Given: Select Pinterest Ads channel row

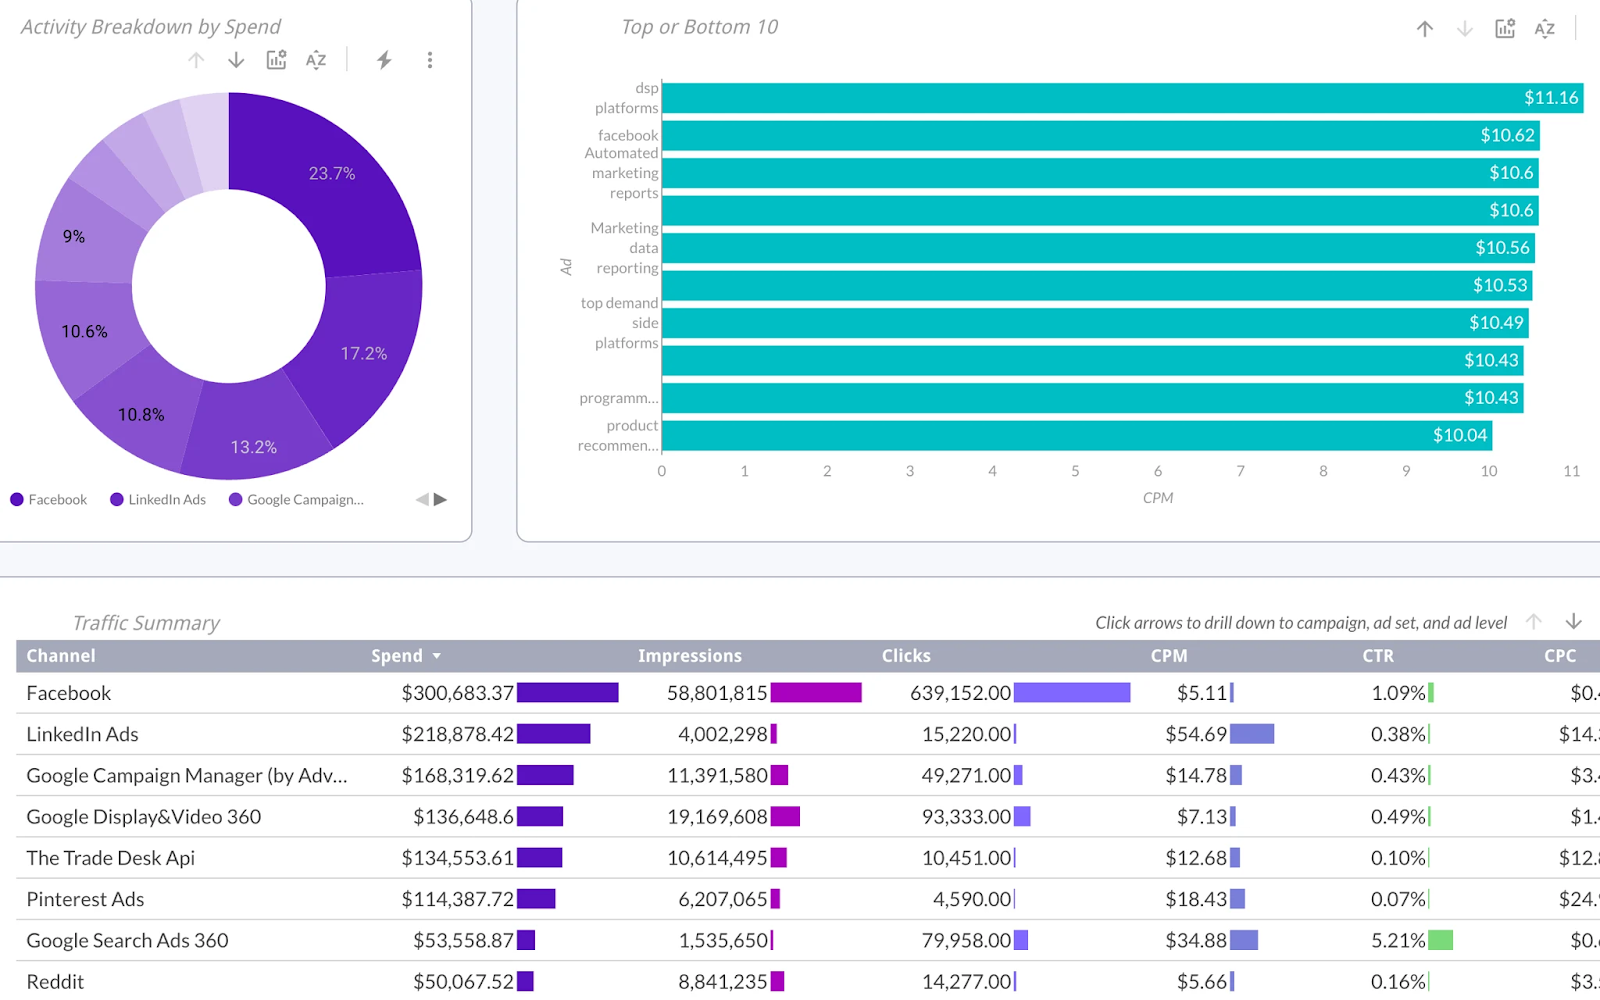Looking at the screenshot, I should pos(85,899).
